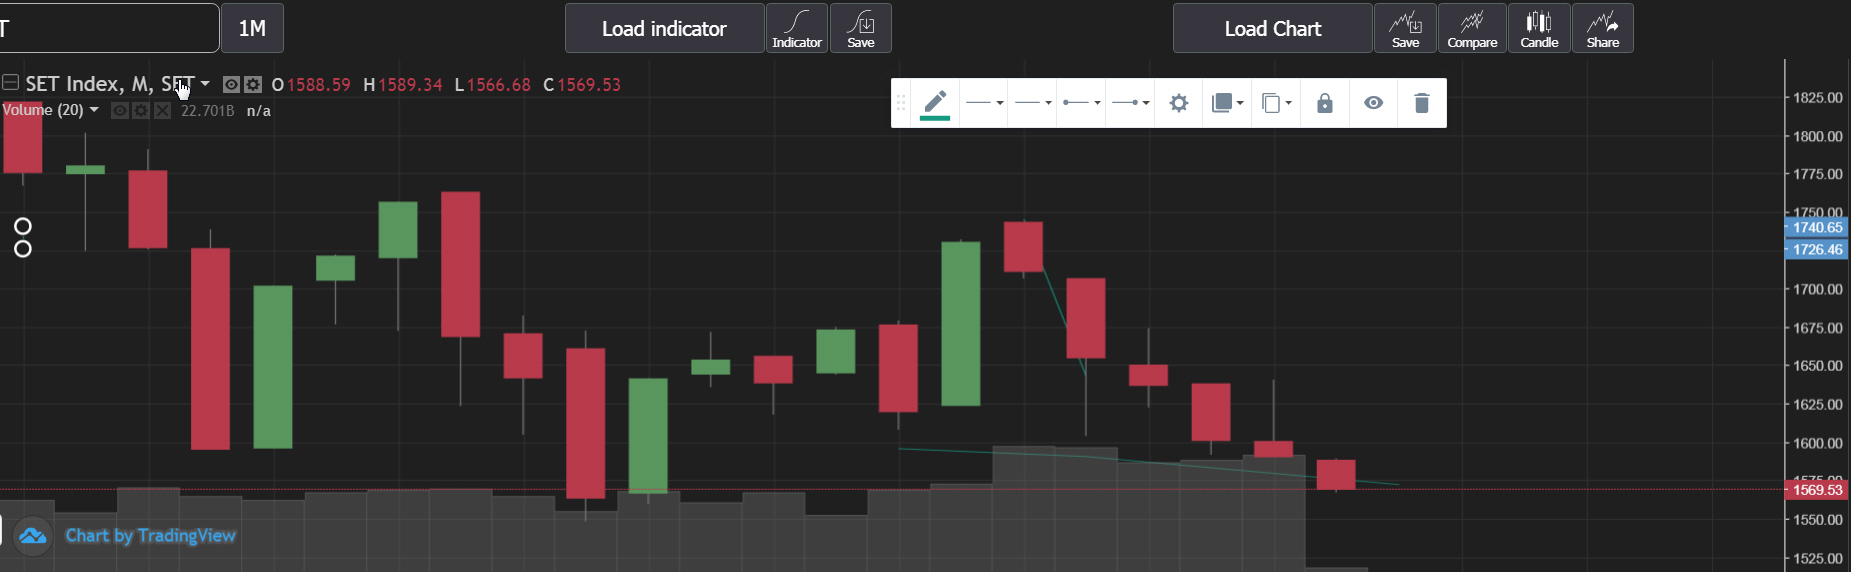This screenshot has width=1851, height=572.
Task: Click the lower trend line anchor point
Action: [x=23, y=248]
